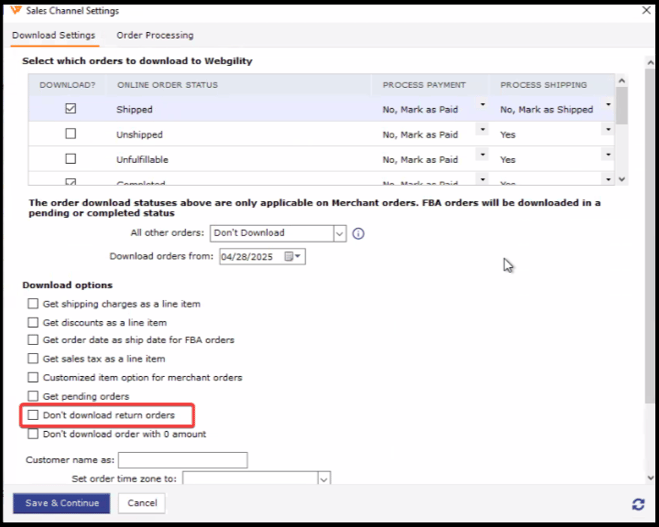Open the All other orders dropdown
This screenshot has height=527, width=659.
(339, 233)
